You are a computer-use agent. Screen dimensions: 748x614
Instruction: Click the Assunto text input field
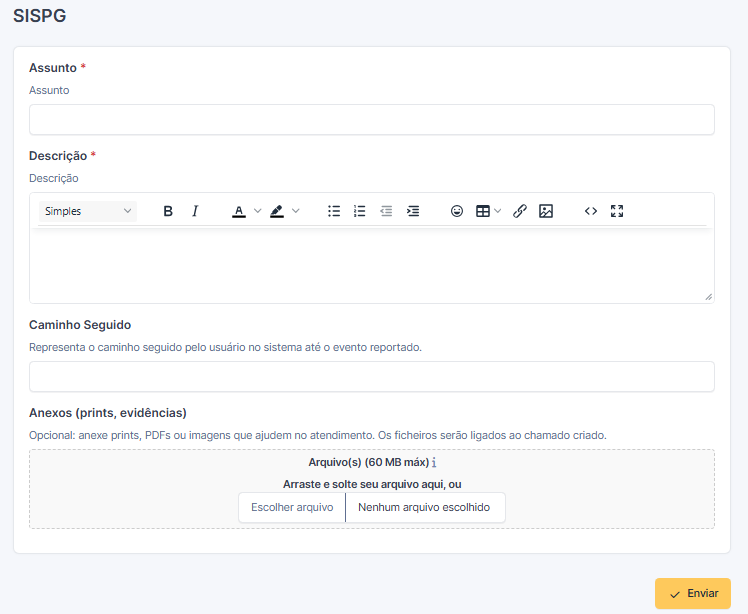click(372, 119)
